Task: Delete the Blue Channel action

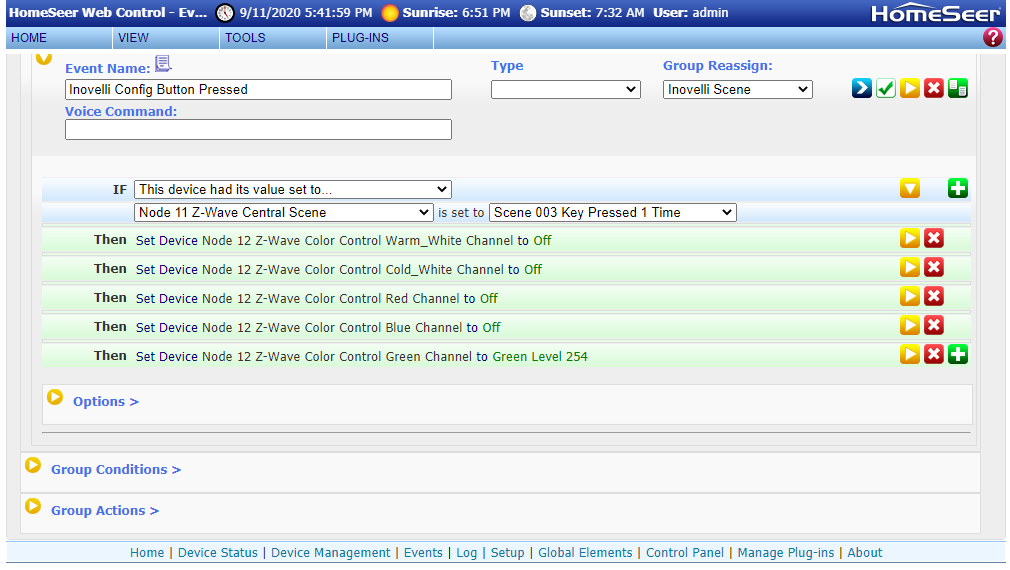Action: point(933,325)
